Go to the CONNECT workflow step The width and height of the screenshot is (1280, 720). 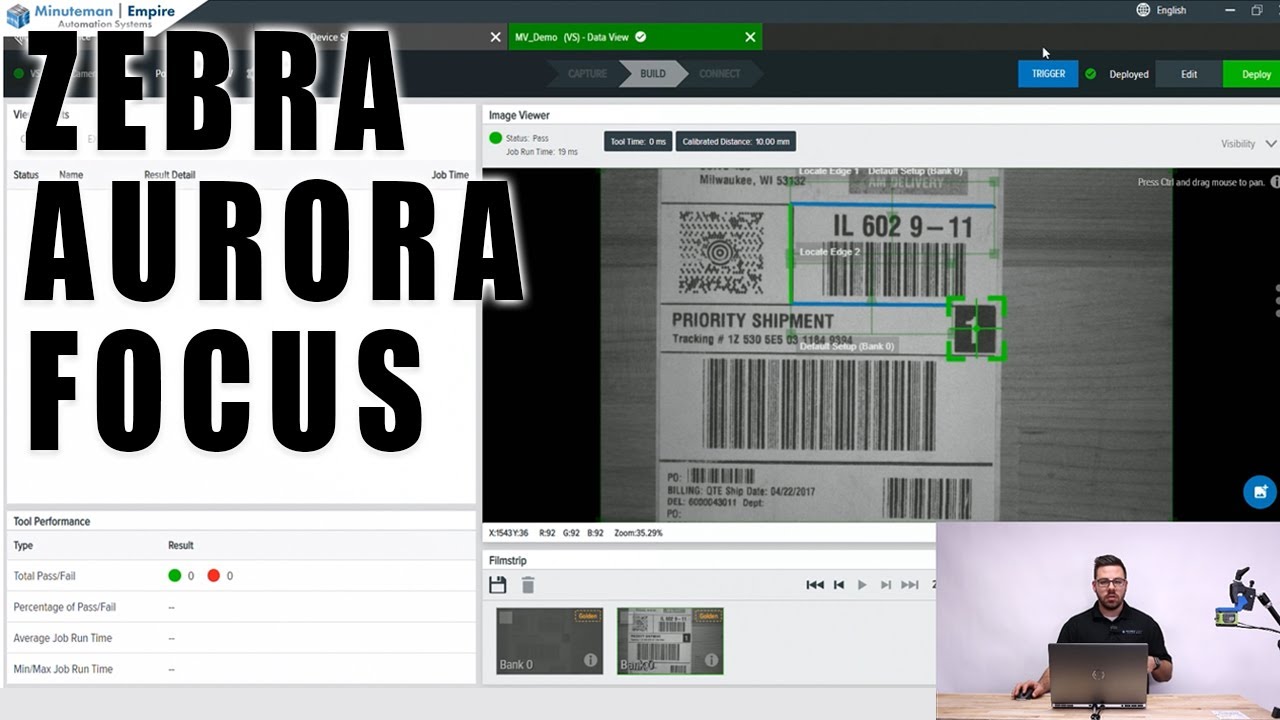click(x=720, y=74)
